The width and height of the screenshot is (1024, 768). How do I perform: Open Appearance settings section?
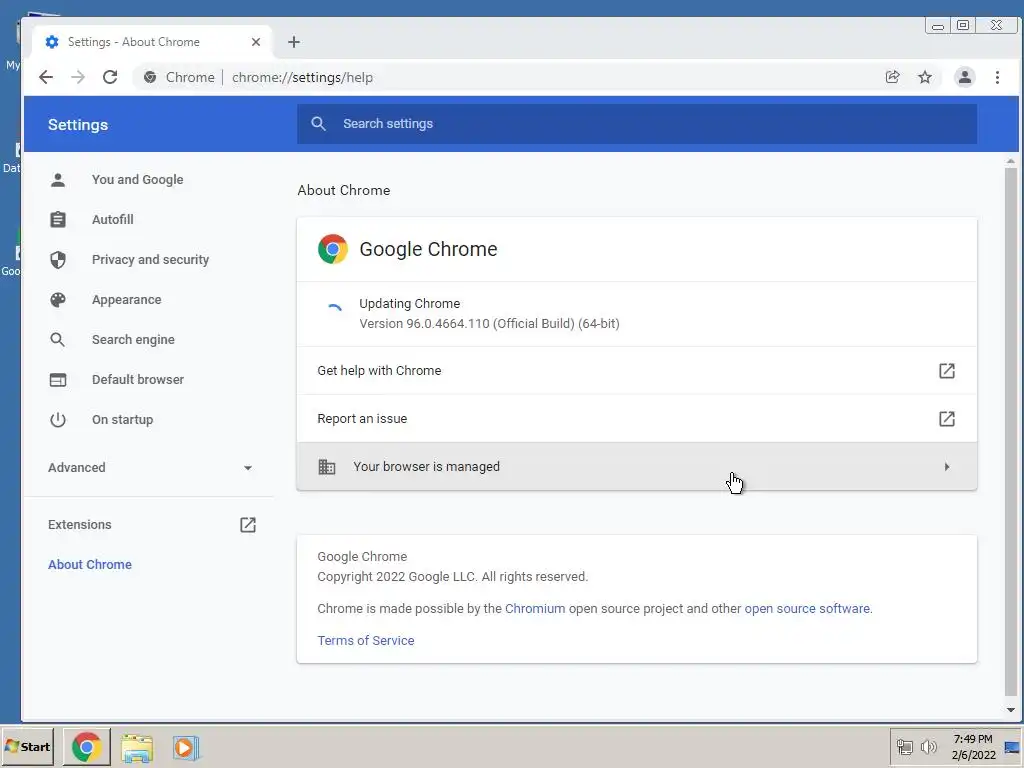pos(126,300)
